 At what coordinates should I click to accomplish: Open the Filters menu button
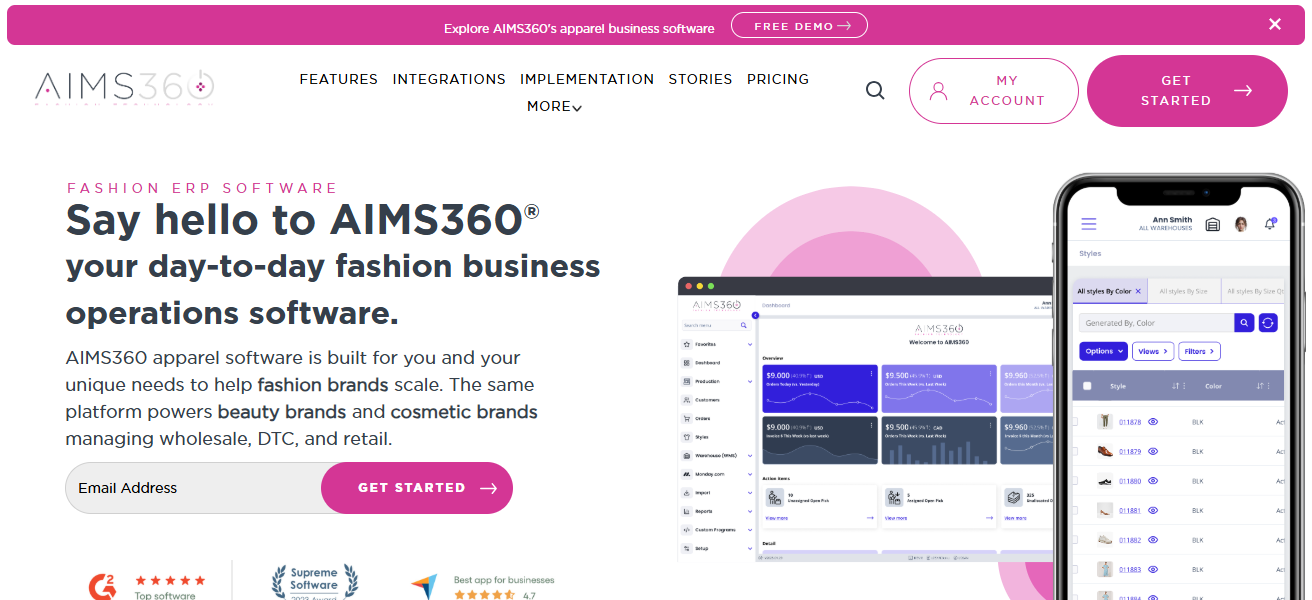tap(1200, 351)
